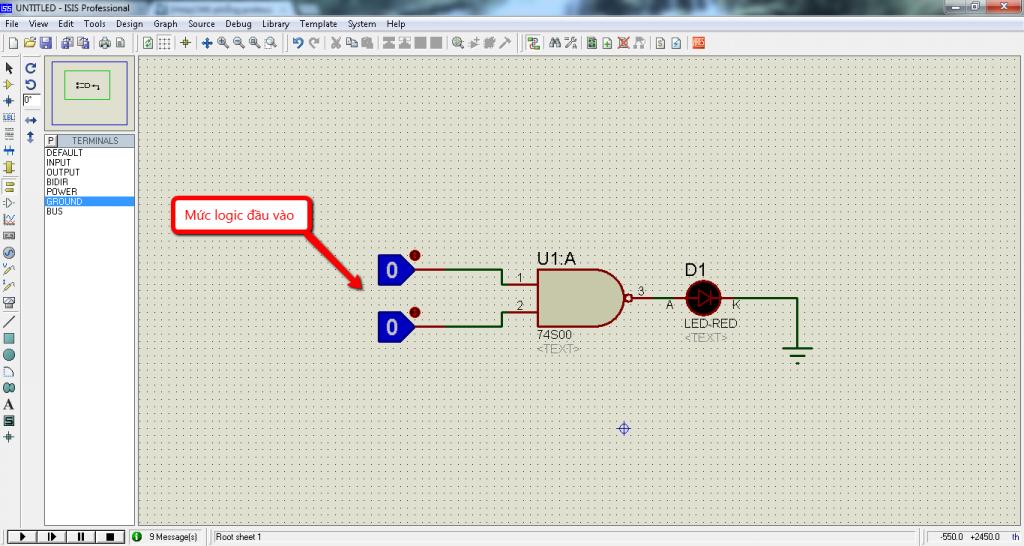The image size is (1024, 546).
Task: Center the view with the pan icon
Action: [x=207, y=43]
